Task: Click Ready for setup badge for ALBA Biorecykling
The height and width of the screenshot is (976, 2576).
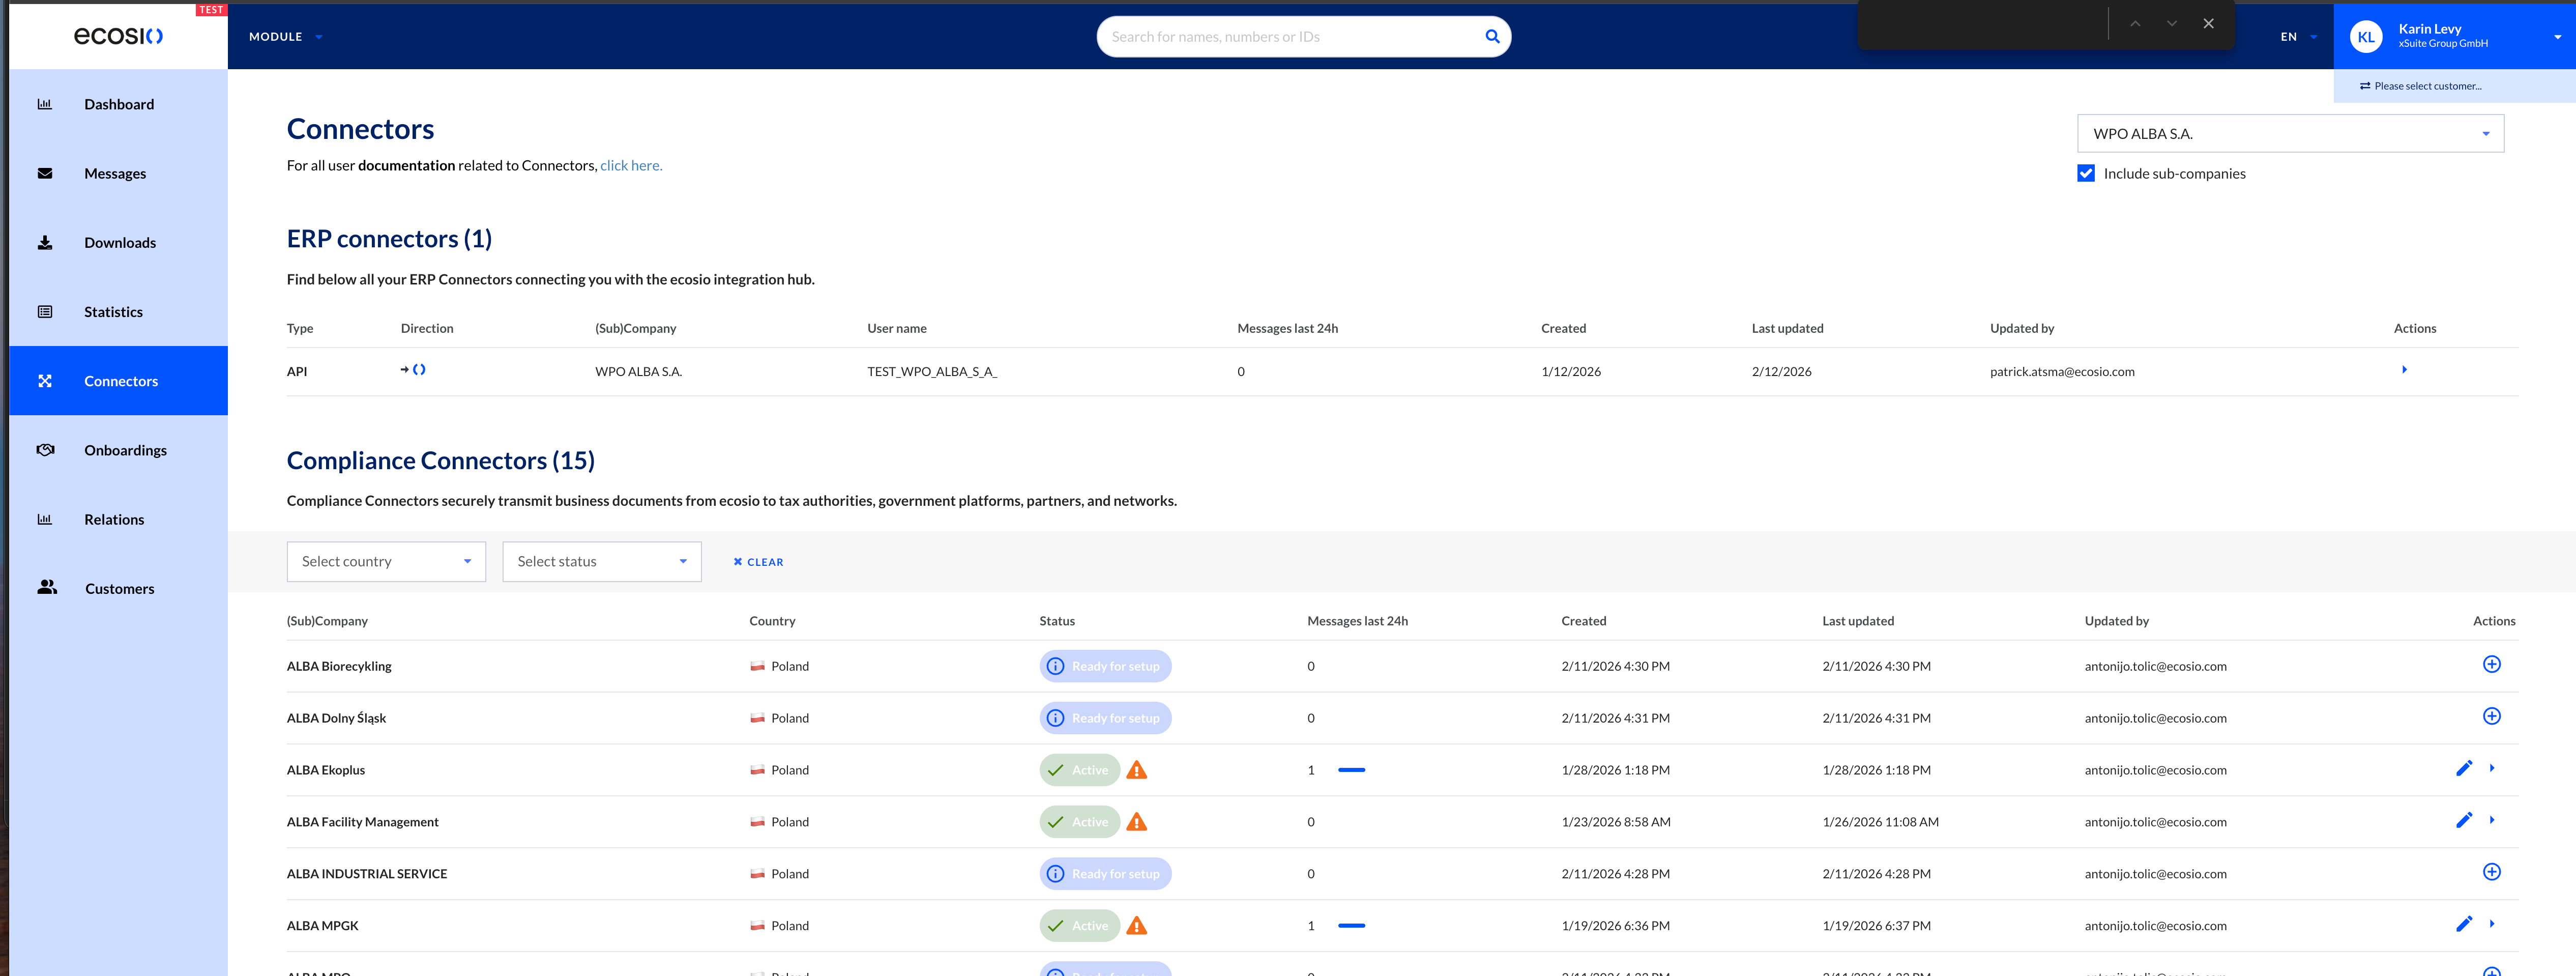Action: point(1105,666)
